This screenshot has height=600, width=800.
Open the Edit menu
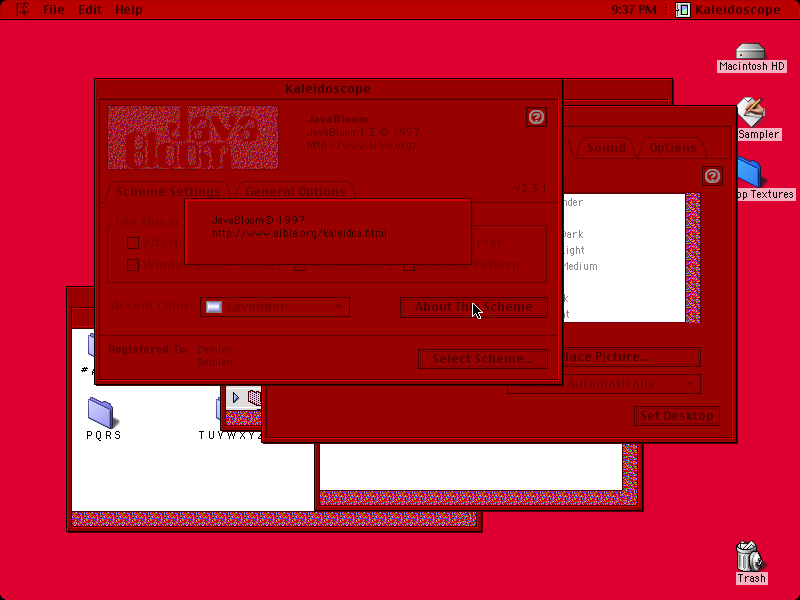pyautogui.click(x=90, y=10)
